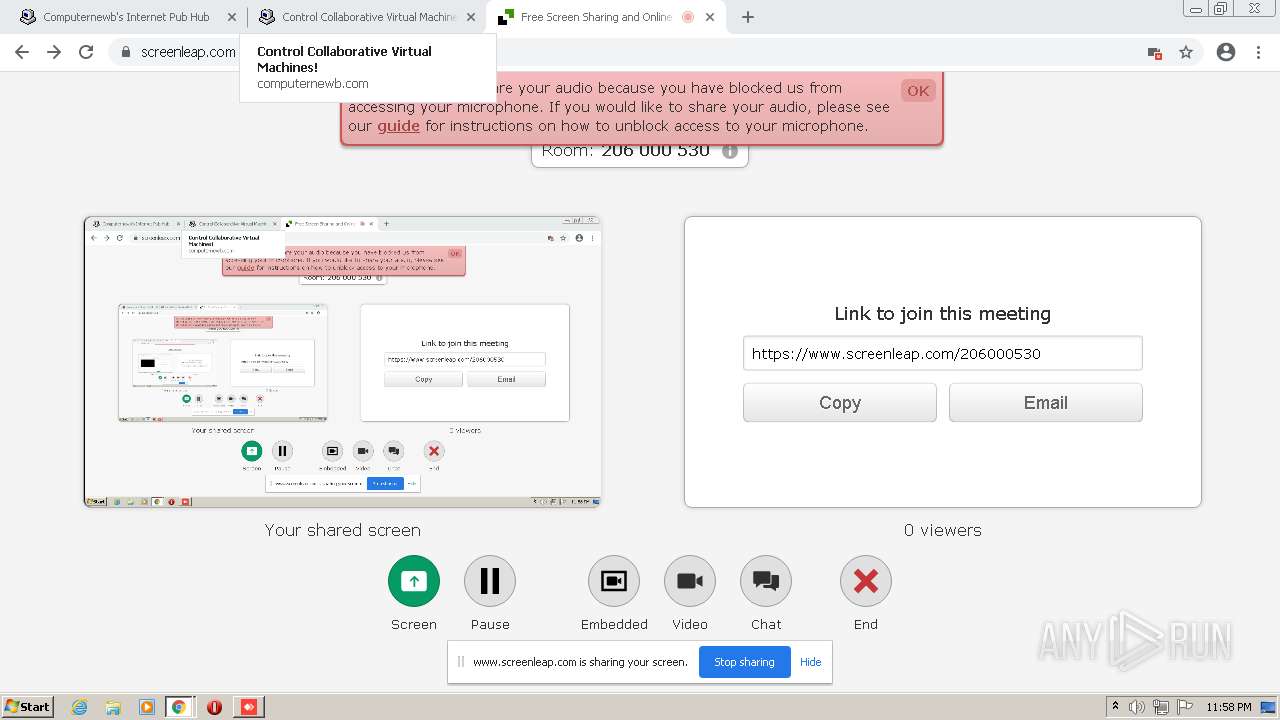Bookmark this page with star icon

tap(1186, 52)
